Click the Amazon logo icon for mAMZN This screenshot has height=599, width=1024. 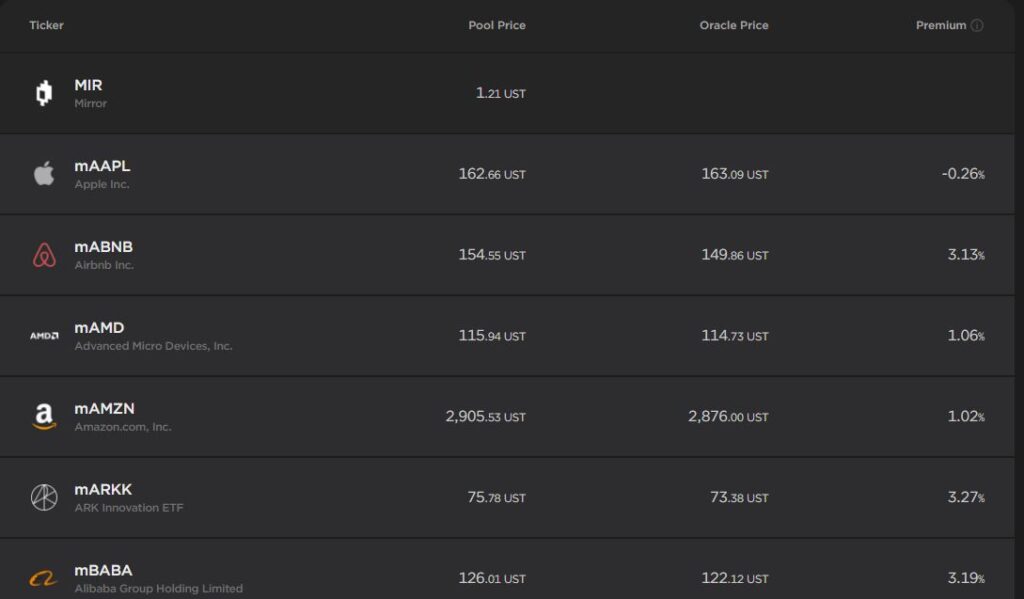[44, 416]
